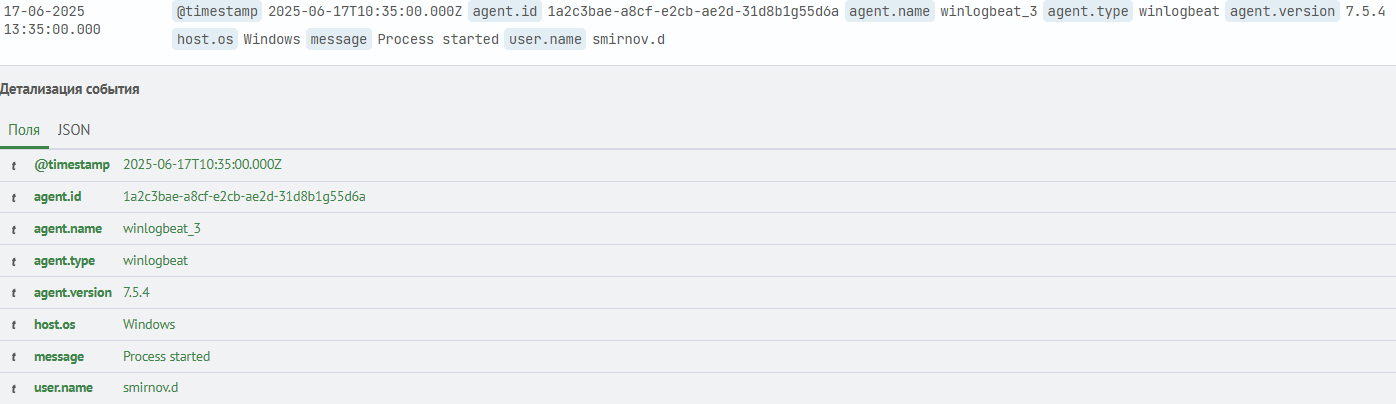Click the type icon beside agent.type row
The width and height of the screenshot is (1396, 404).
click(14, 261)
